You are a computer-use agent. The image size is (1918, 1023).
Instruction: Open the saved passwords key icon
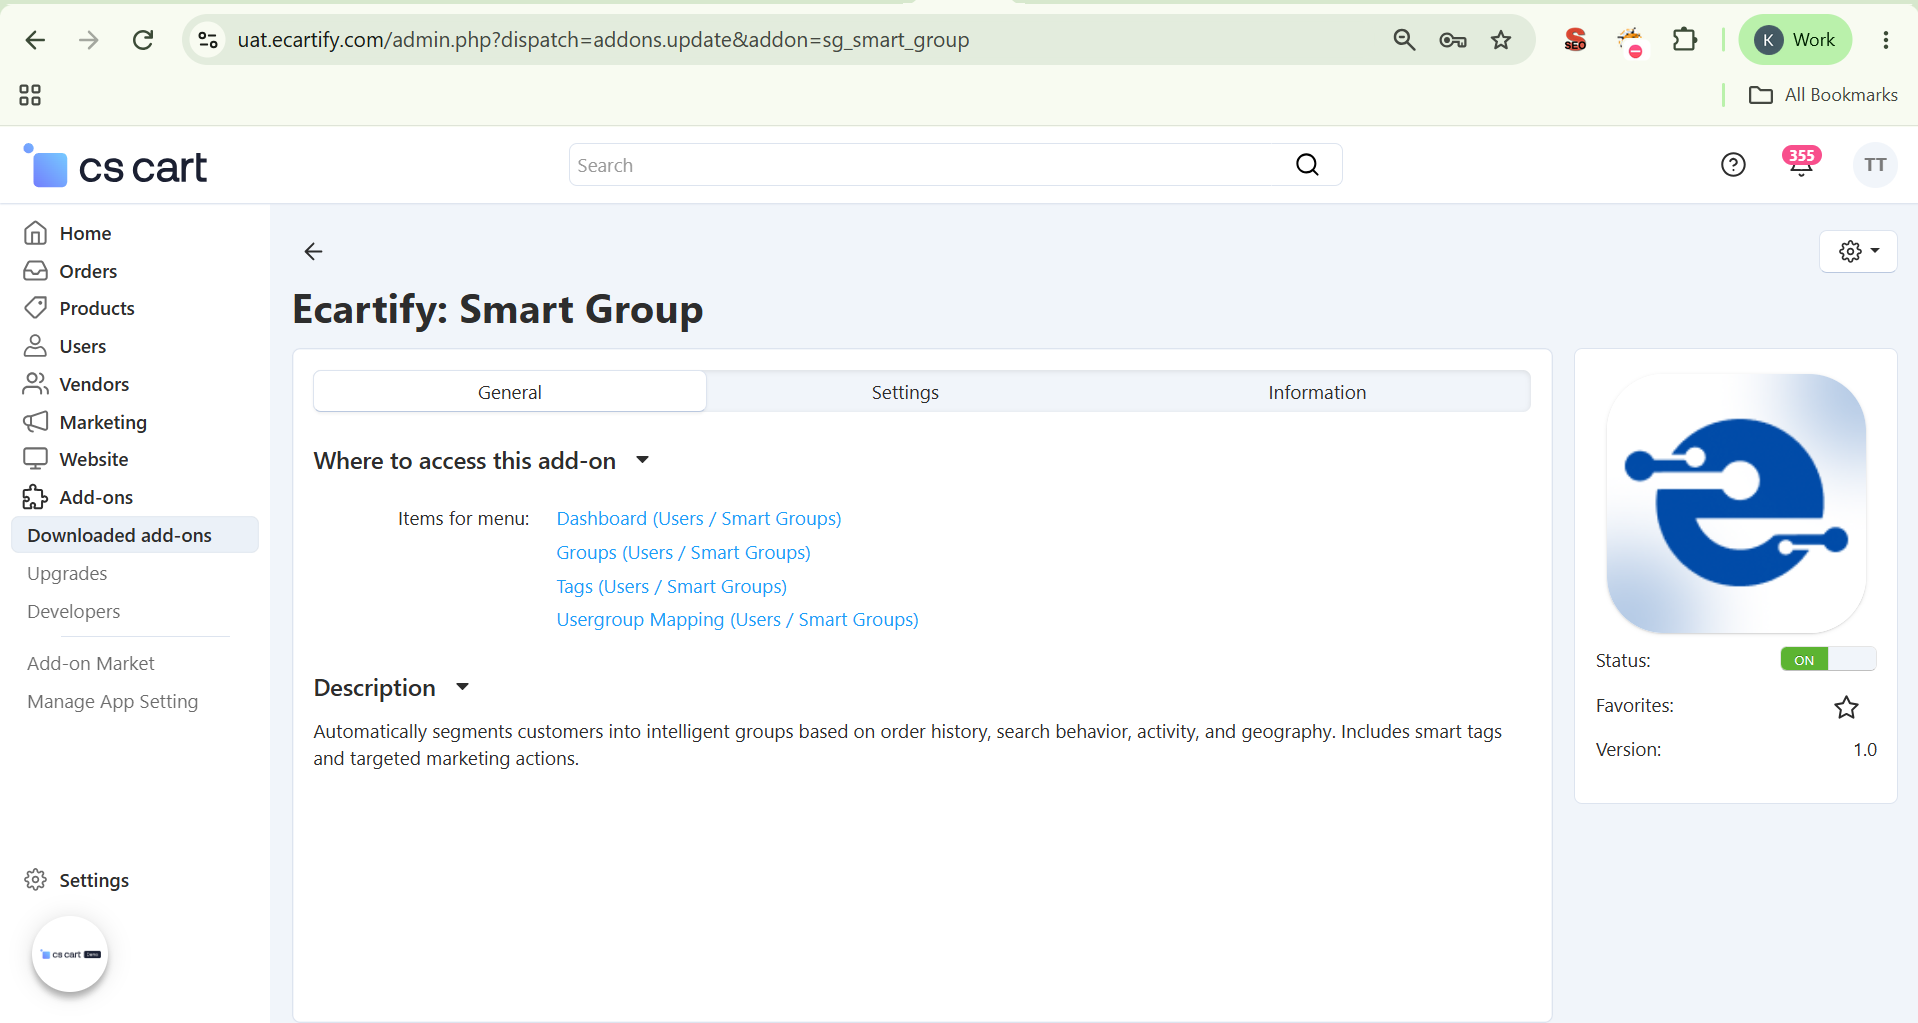coord(1452,40)
